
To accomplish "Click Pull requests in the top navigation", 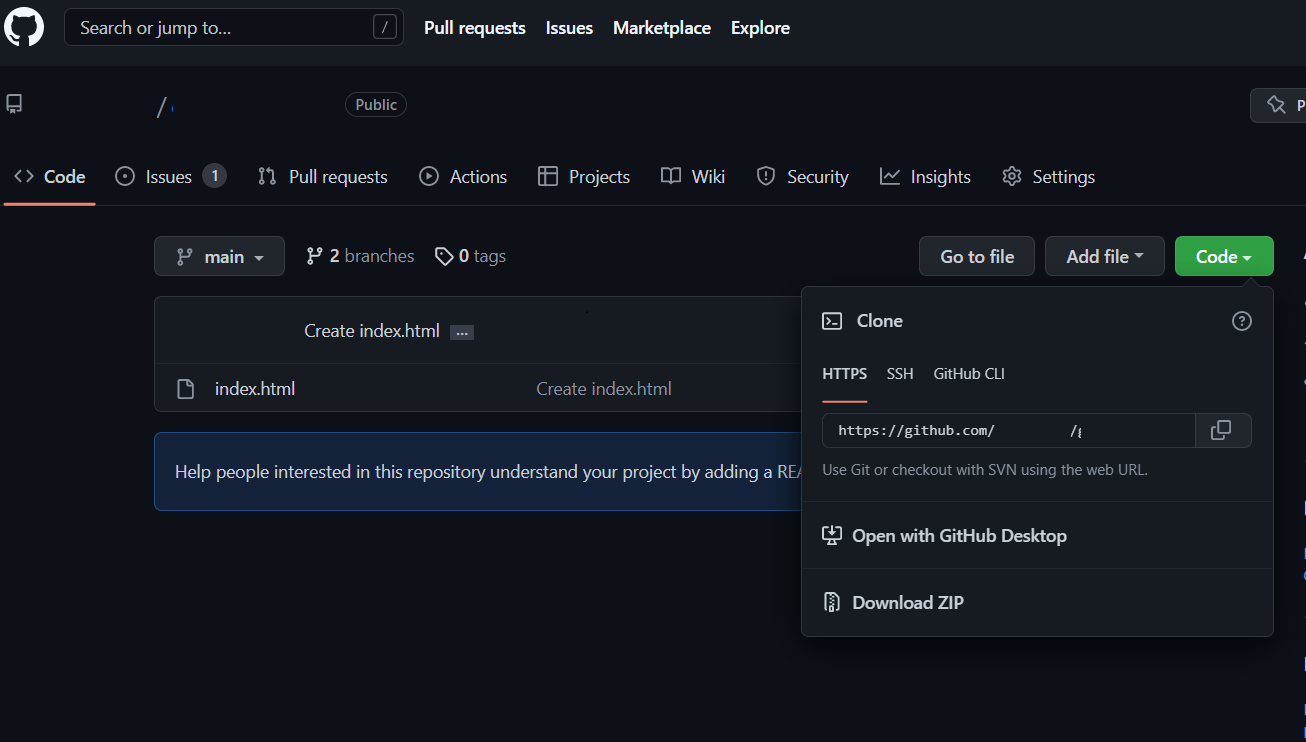I will pyautogui.click(x=475, y=28).
